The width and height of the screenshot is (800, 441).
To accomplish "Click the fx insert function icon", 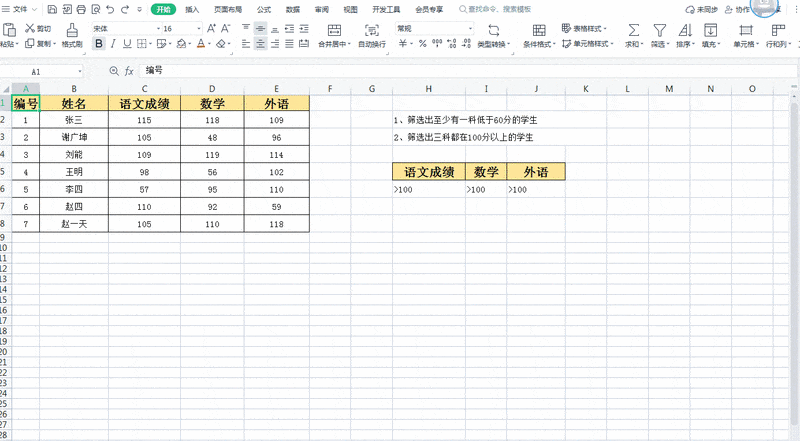I will tap(129, 71).
